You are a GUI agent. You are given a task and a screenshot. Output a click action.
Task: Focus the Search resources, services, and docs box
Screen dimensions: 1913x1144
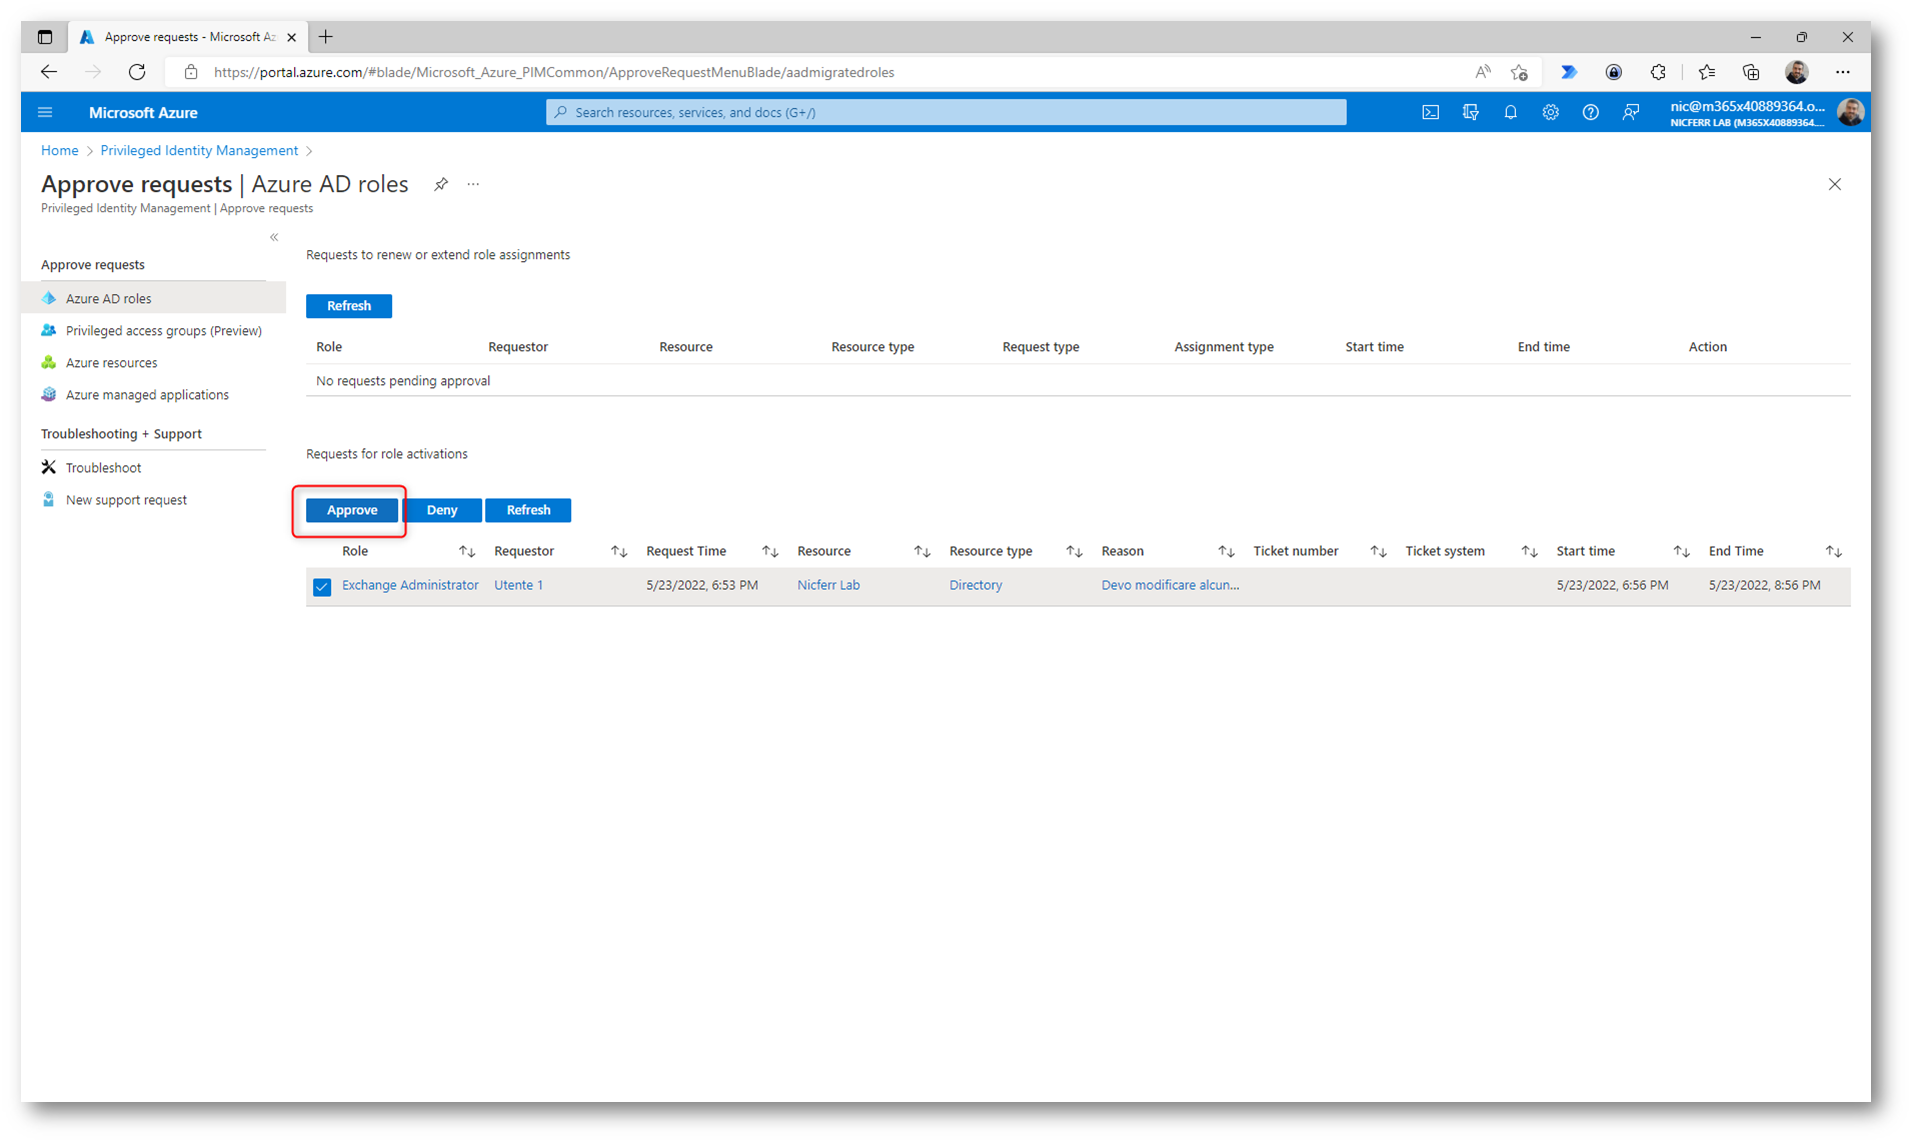(x=946, y=112)
